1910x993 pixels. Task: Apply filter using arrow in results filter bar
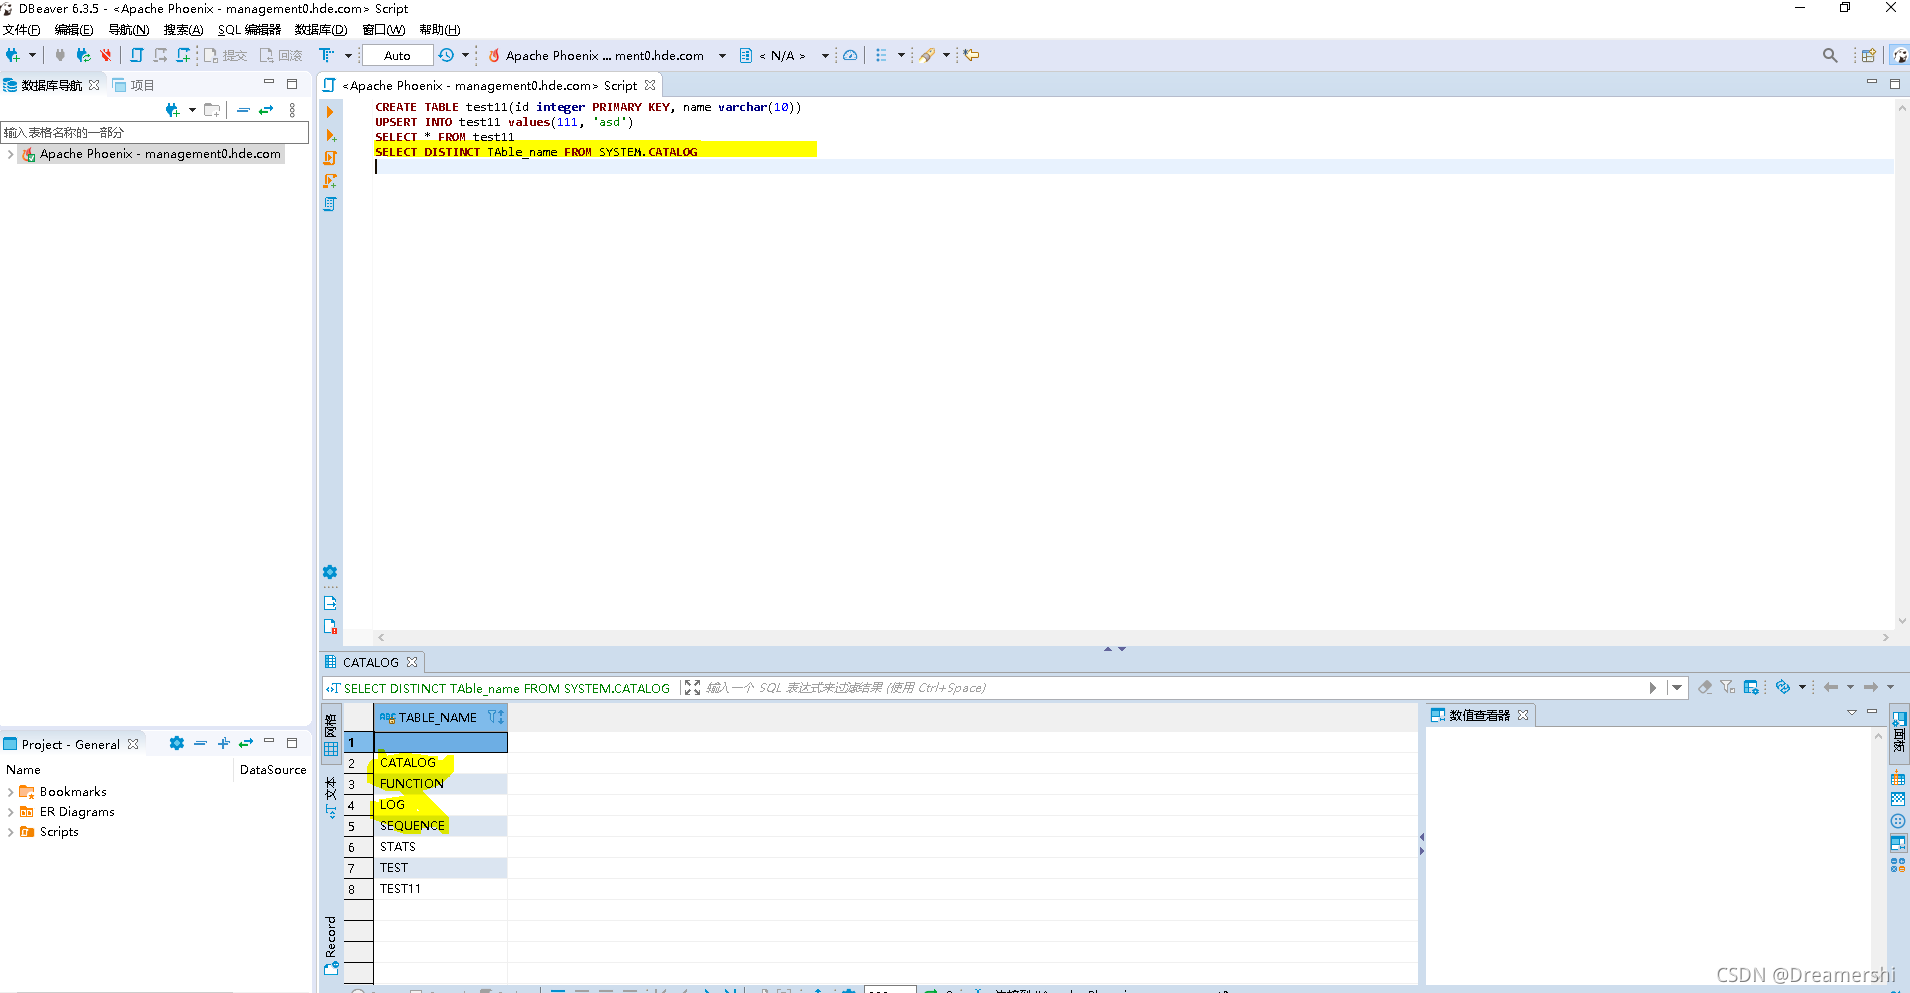tap(1653, 687)
